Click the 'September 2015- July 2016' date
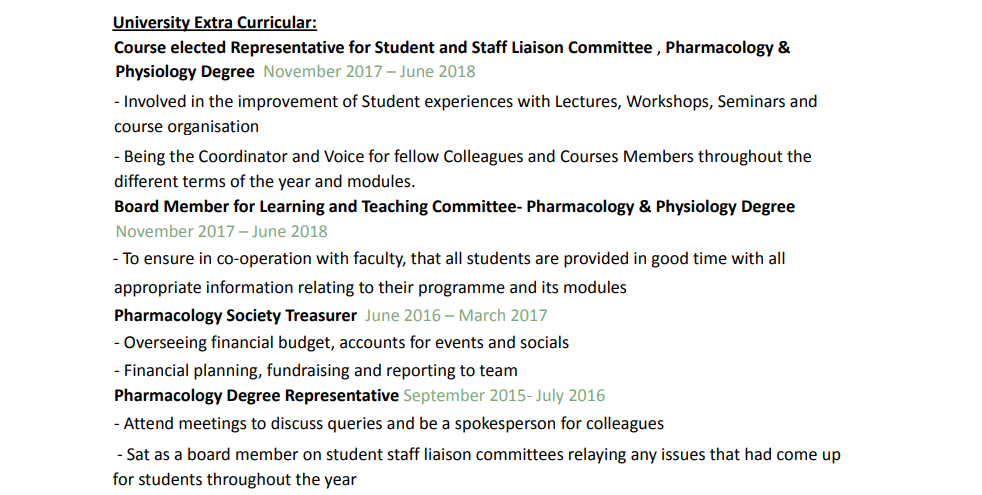 (504, 395)
